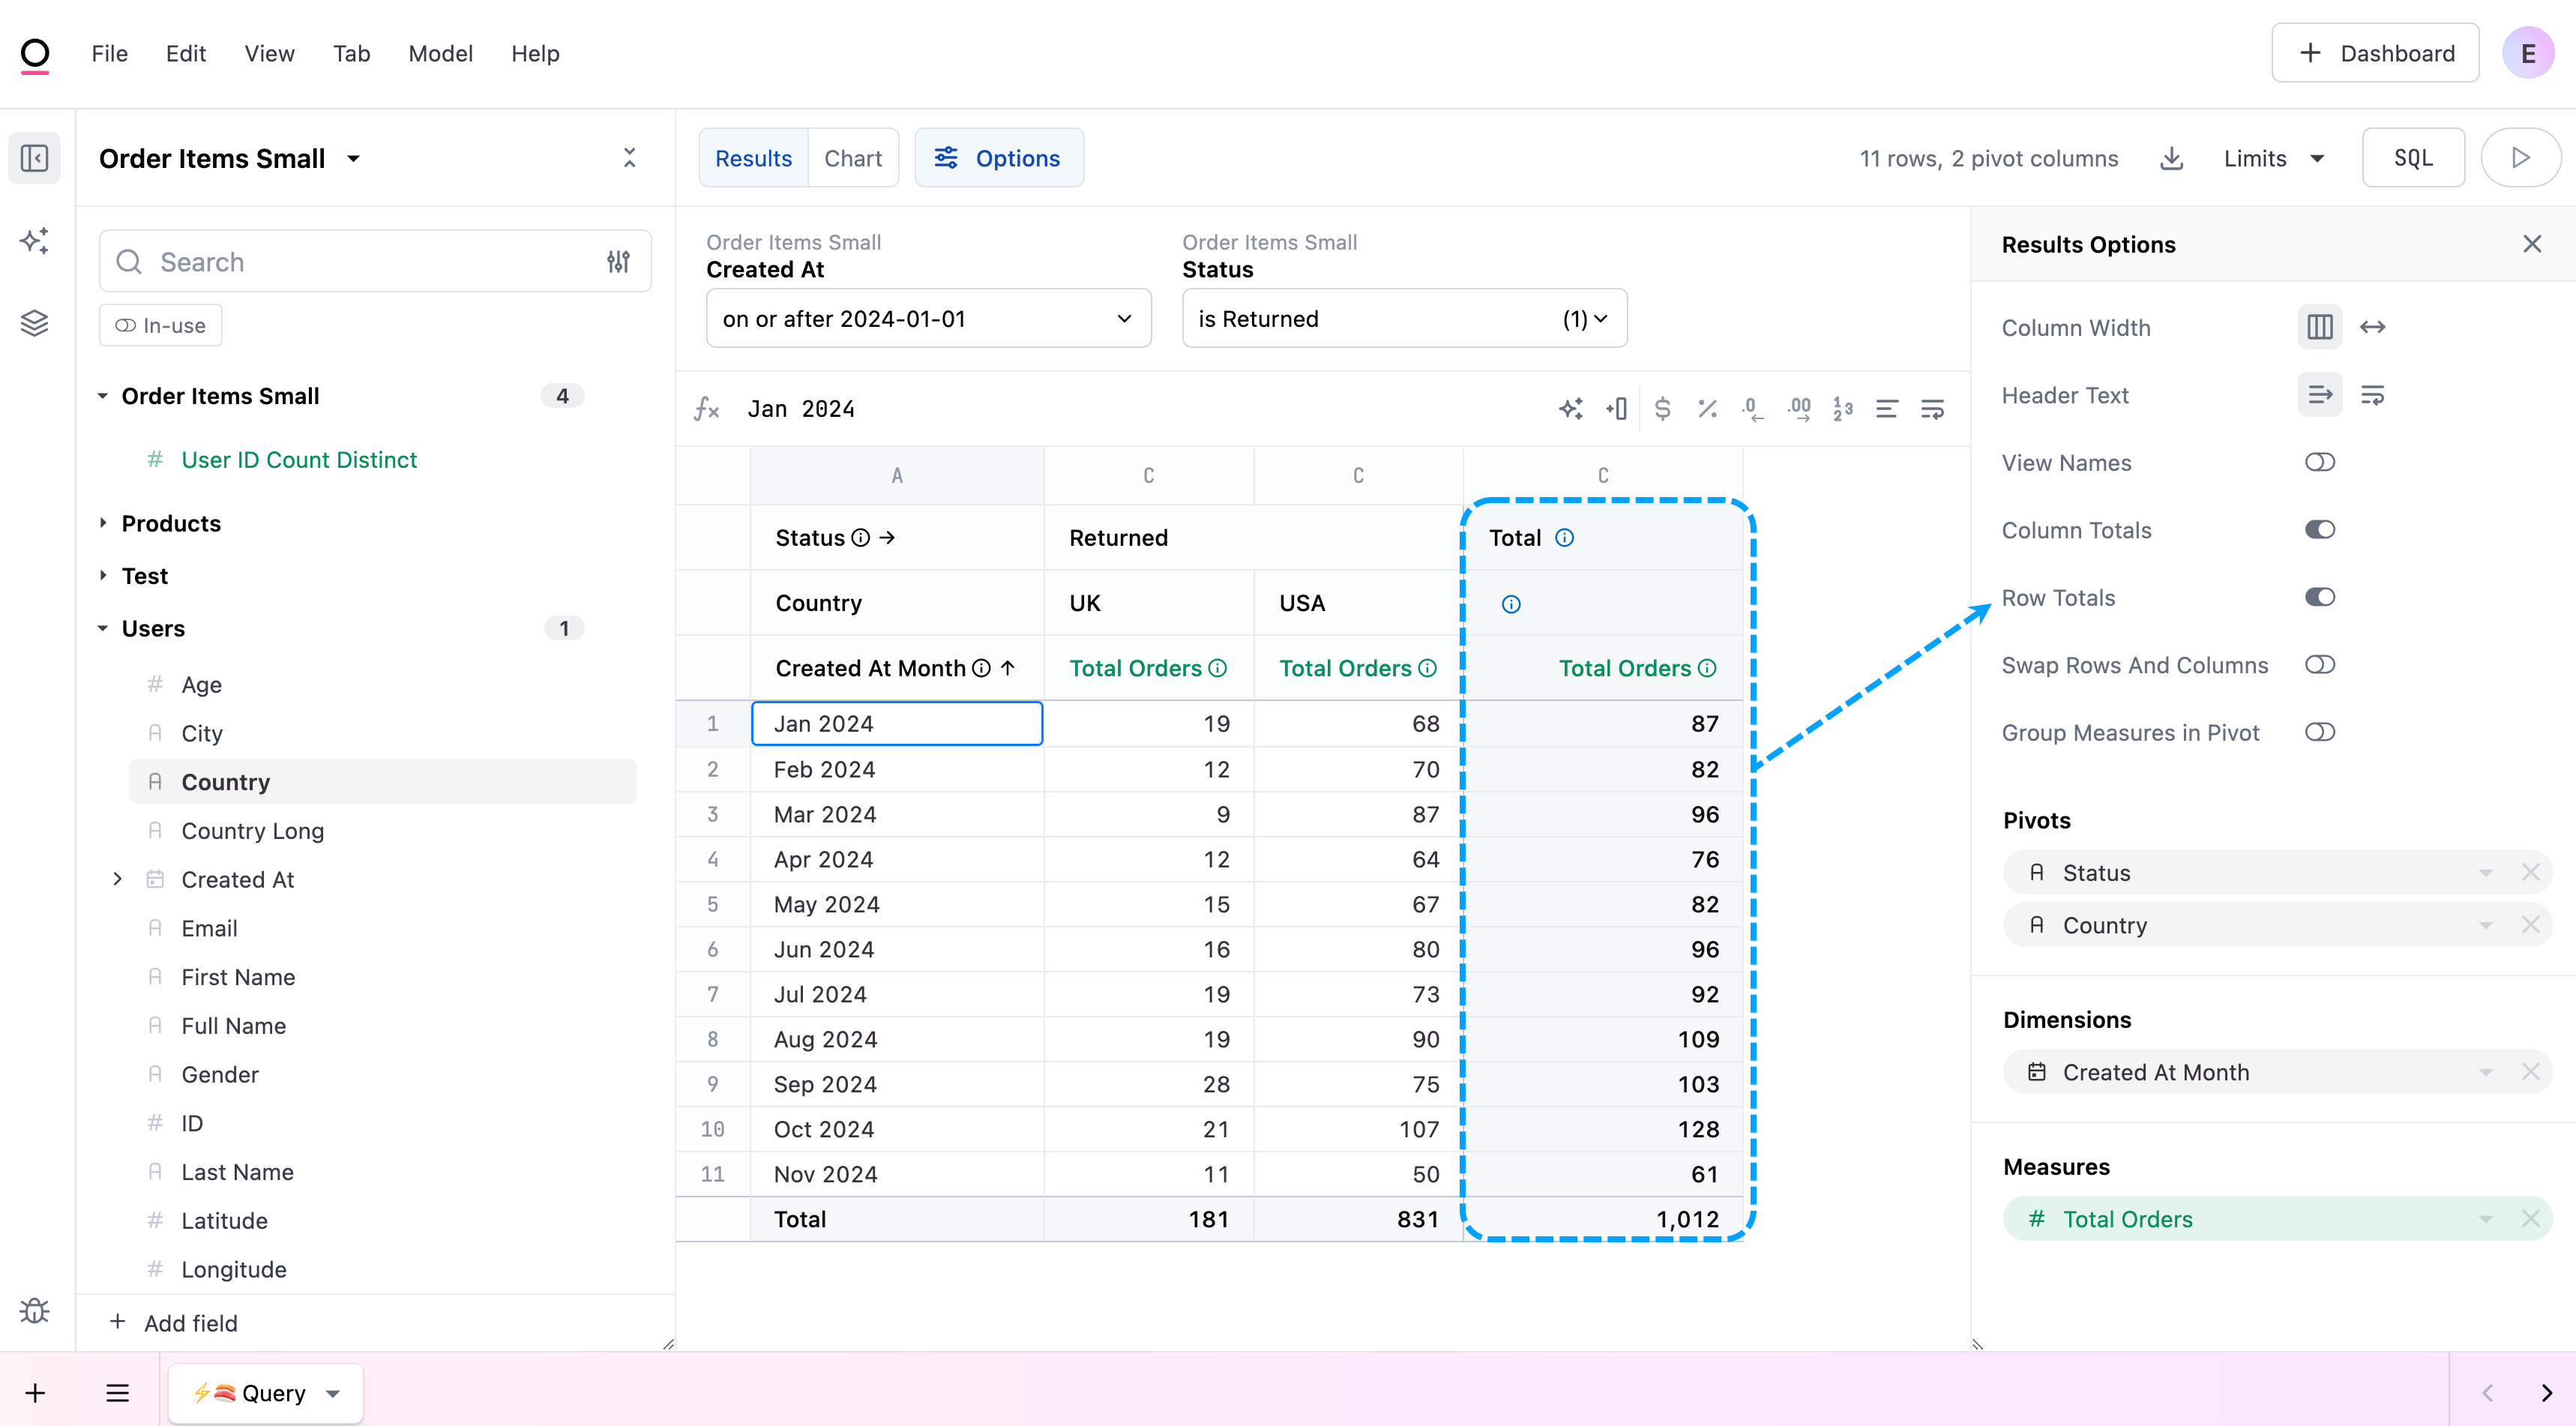Screen dimensions: 2576x1426
Task: Open the Model menu
Action: pos(440,54)
